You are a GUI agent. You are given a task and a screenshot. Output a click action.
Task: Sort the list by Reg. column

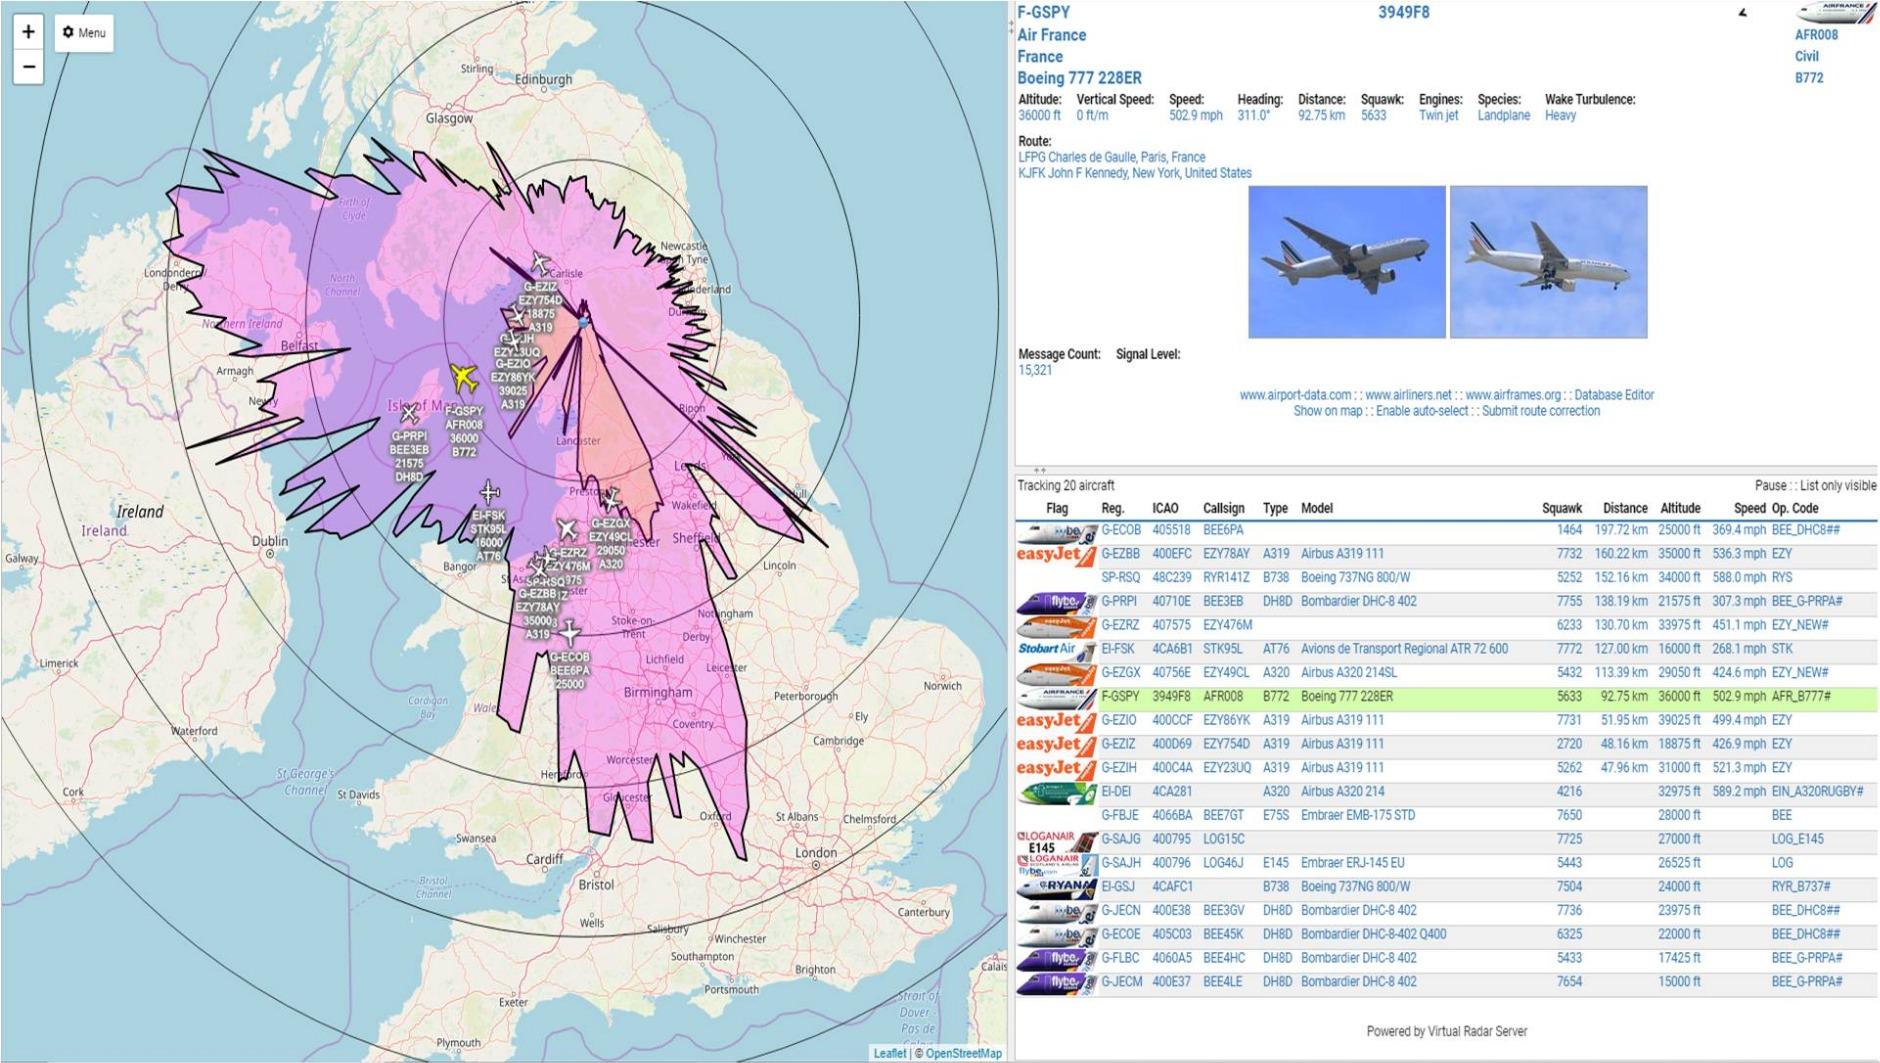(1112, 508)
